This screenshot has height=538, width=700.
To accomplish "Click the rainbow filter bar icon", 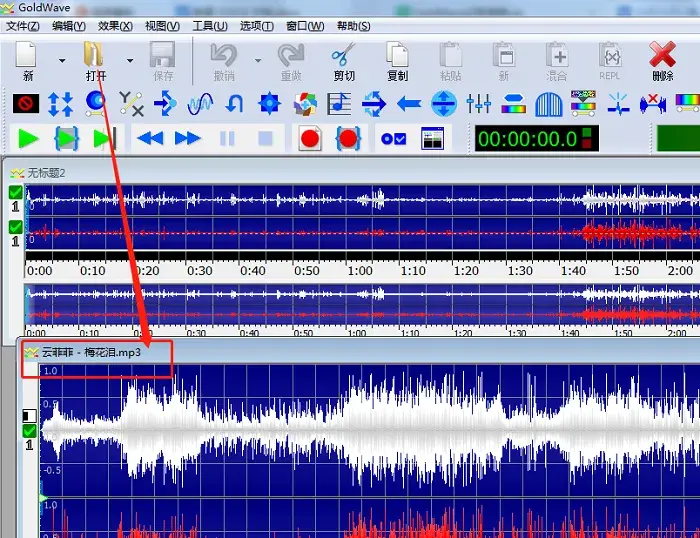I will pos(513,104).
